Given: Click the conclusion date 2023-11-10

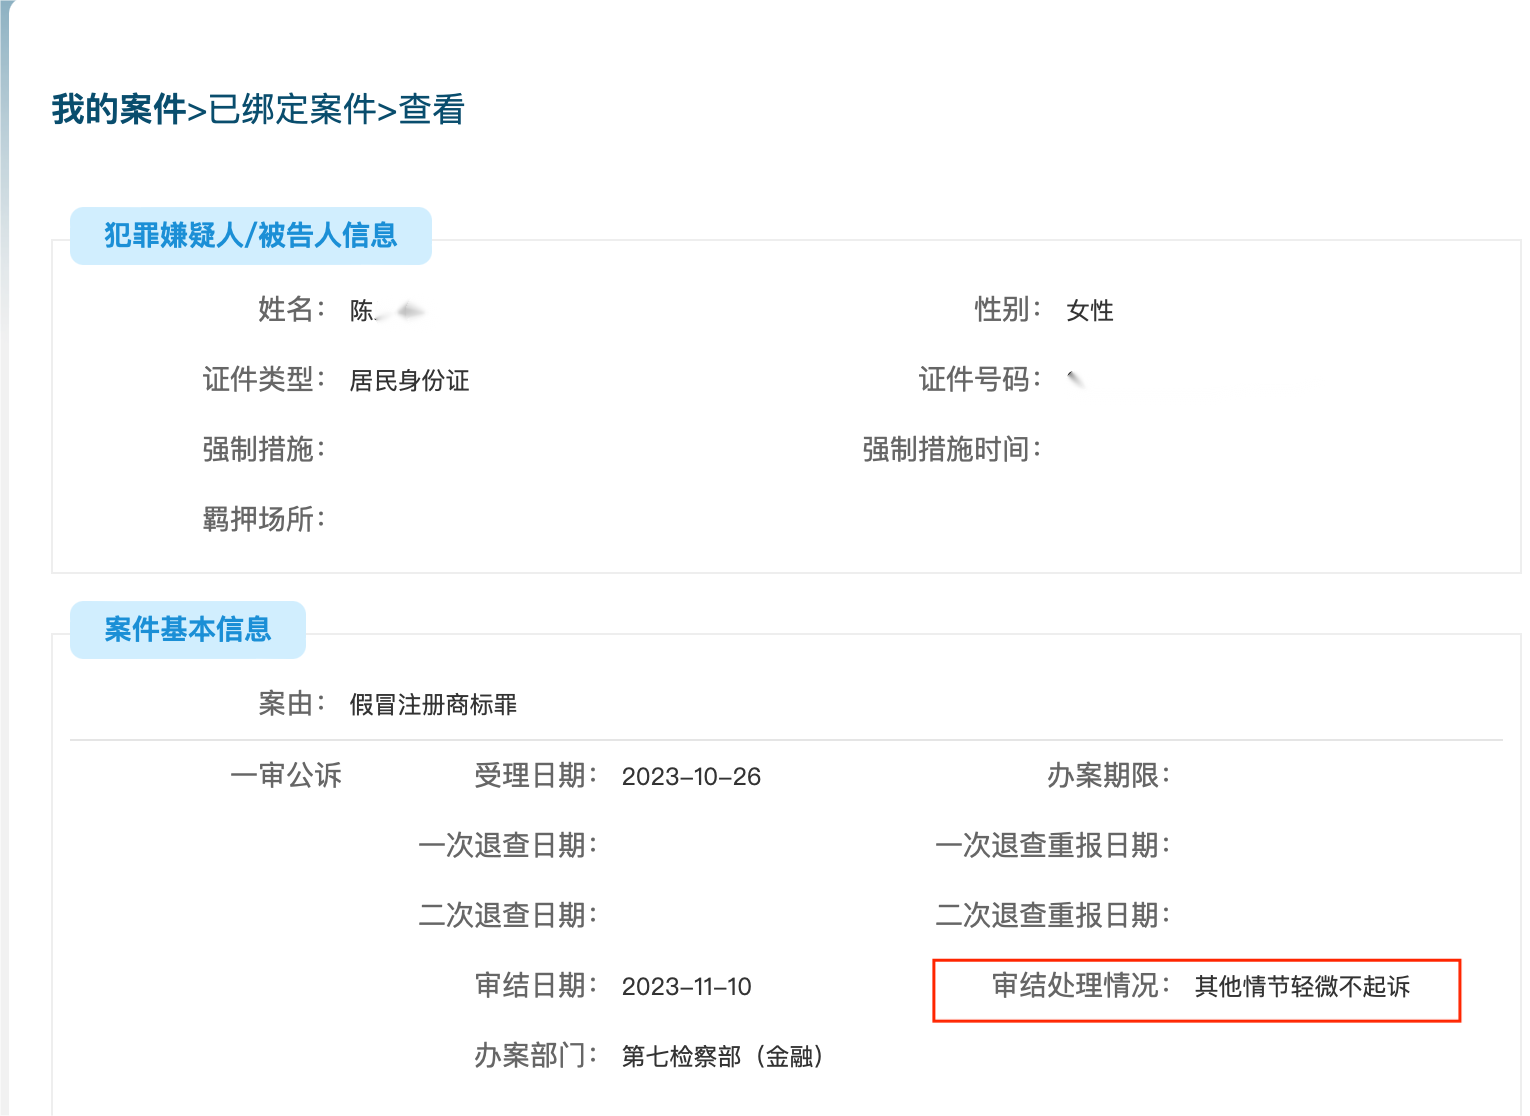Looking at the screenshot, I should tap(686, 987).
